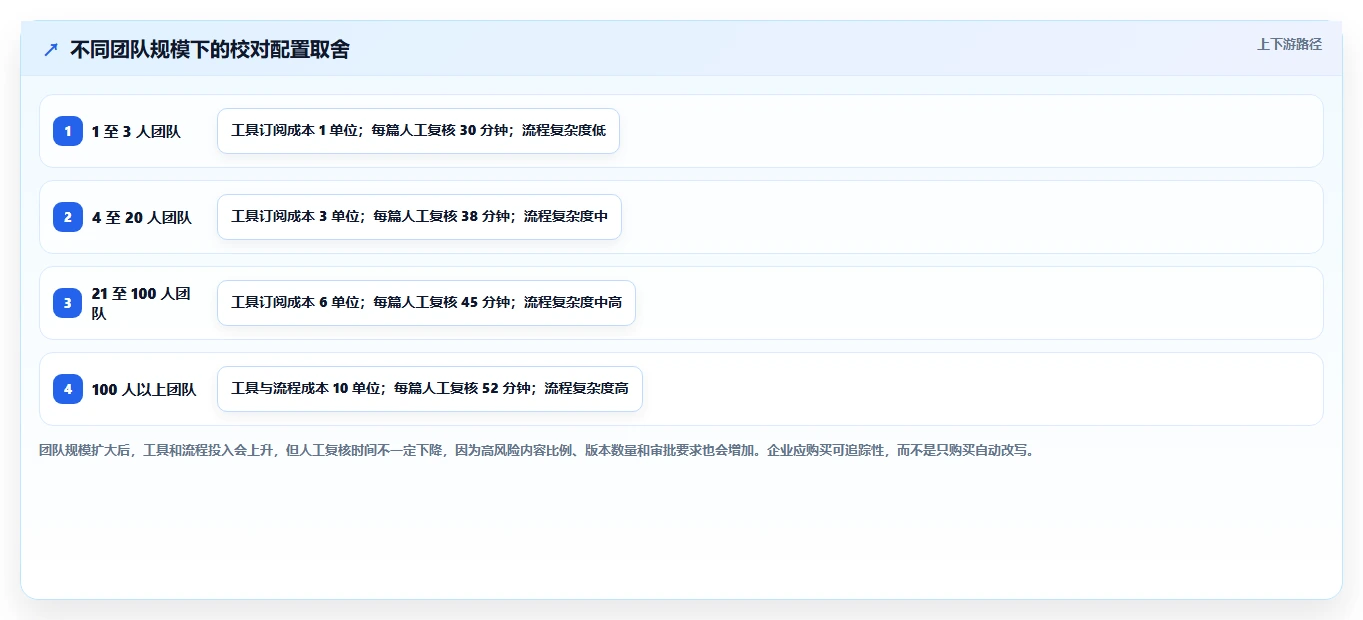Select the number 4 step badge
This screenshot has width=1363, height=620.
[68, 389]
